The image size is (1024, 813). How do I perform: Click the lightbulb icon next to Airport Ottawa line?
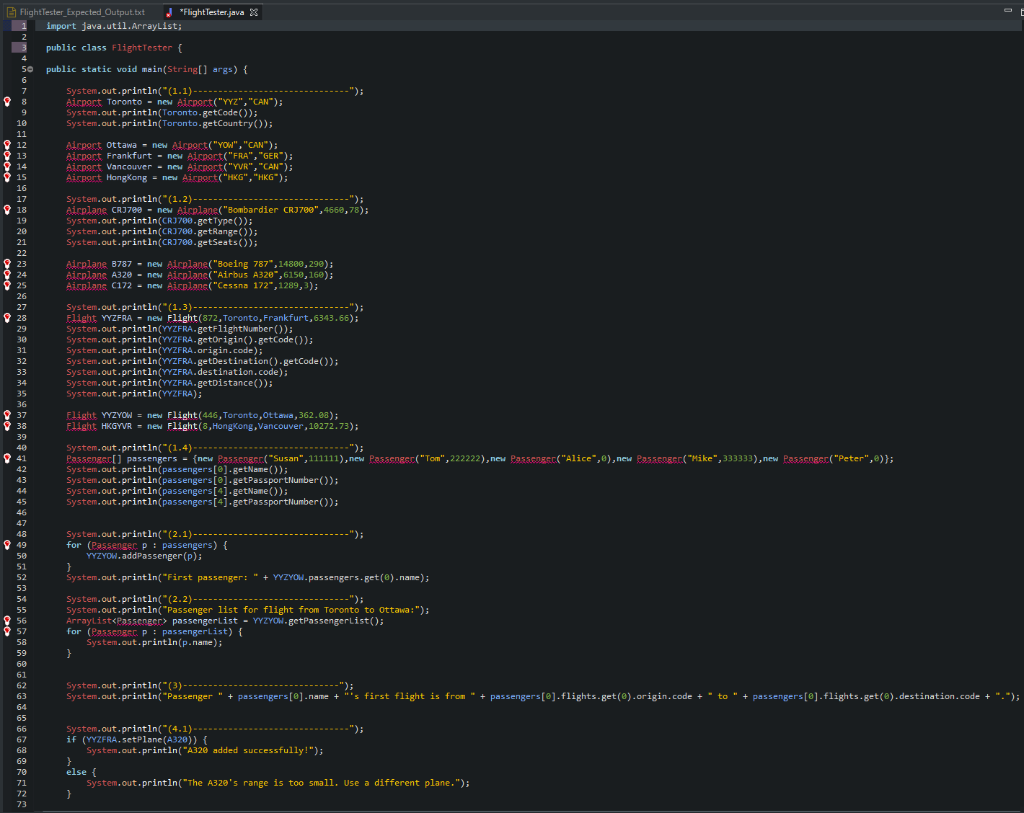[7, 145]
